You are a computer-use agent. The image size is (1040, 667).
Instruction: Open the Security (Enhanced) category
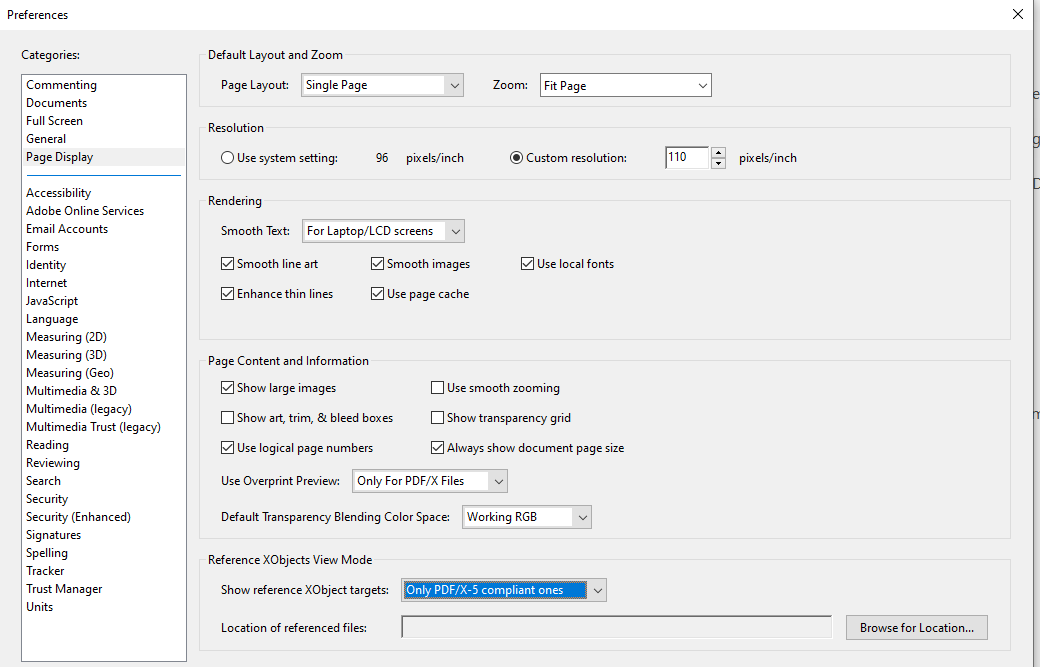click(78, 517)
